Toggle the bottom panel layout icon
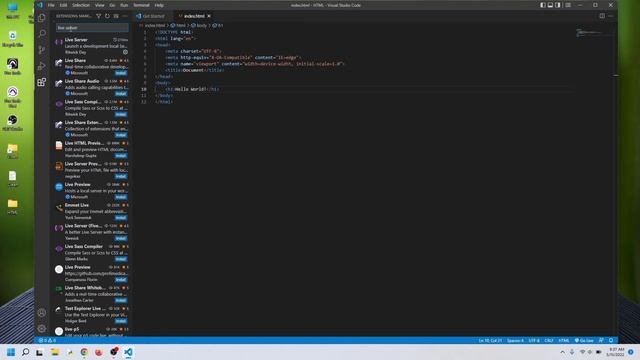 [550, 5]
